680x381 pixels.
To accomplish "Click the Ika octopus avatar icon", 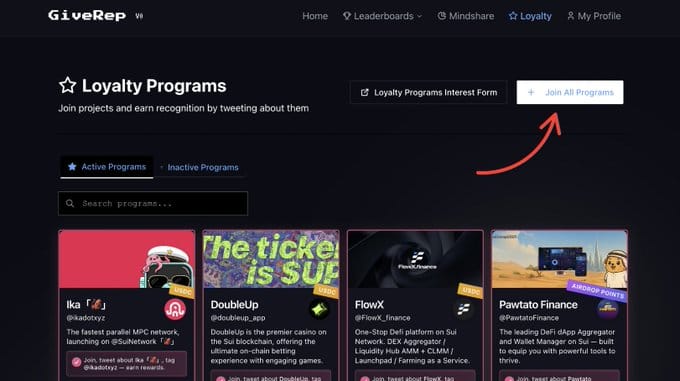I will [175, 309].
